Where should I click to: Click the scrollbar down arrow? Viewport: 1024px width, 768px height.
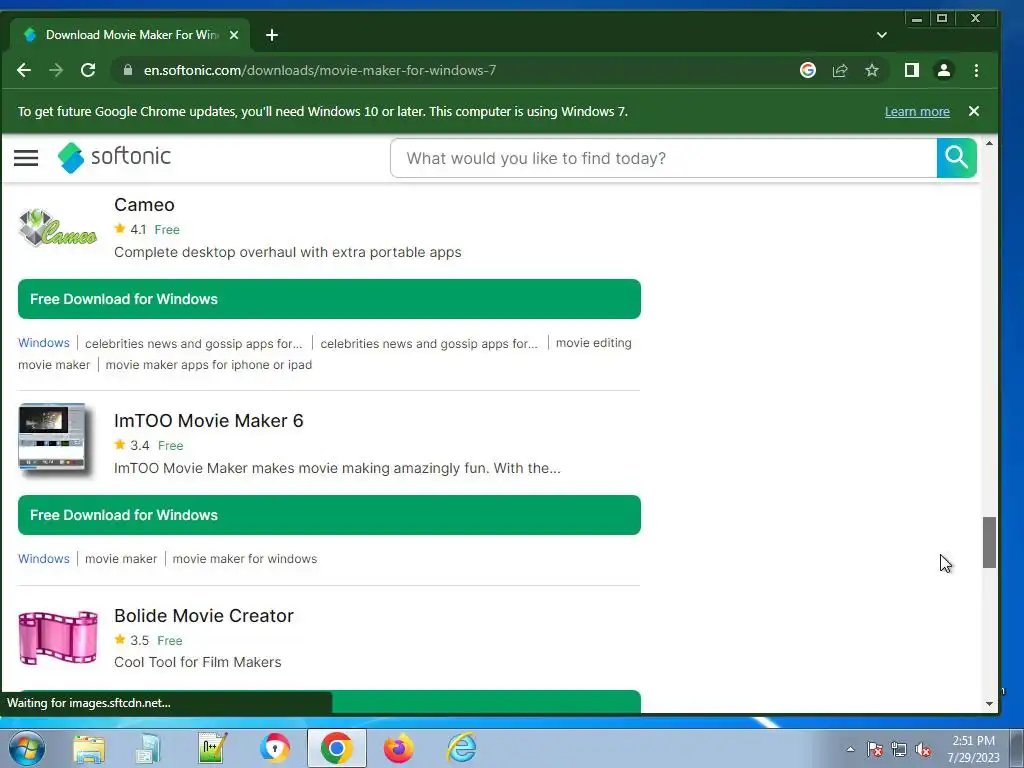[989, 704]
